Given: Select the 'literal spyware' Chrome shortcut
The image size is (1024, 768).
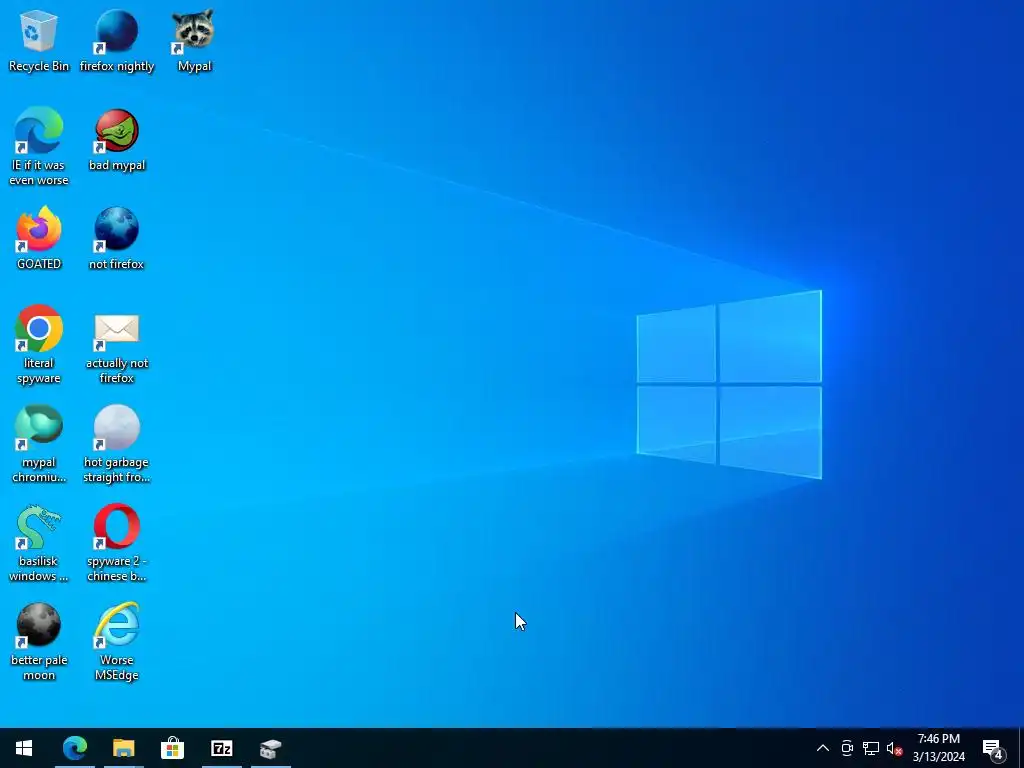Looking at the screenshot, I should [39, 344].
